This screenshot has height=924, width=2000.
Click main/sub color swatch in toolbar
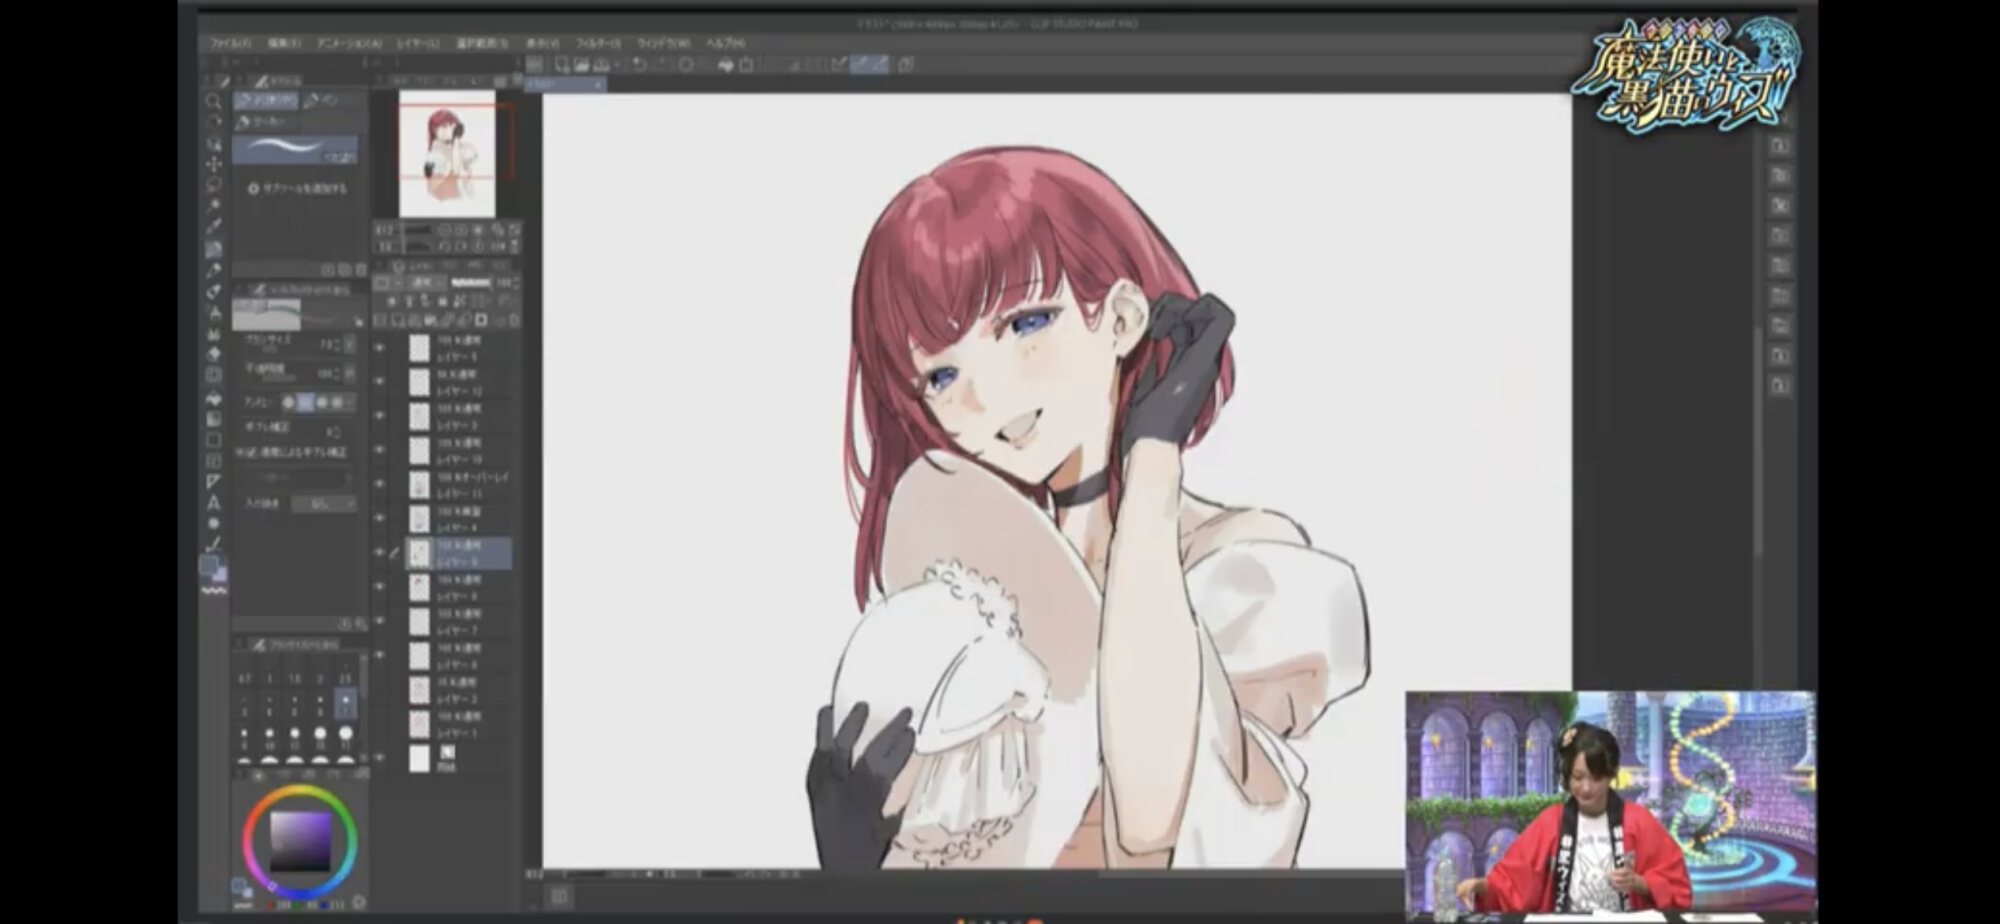[x=213, y=568]
